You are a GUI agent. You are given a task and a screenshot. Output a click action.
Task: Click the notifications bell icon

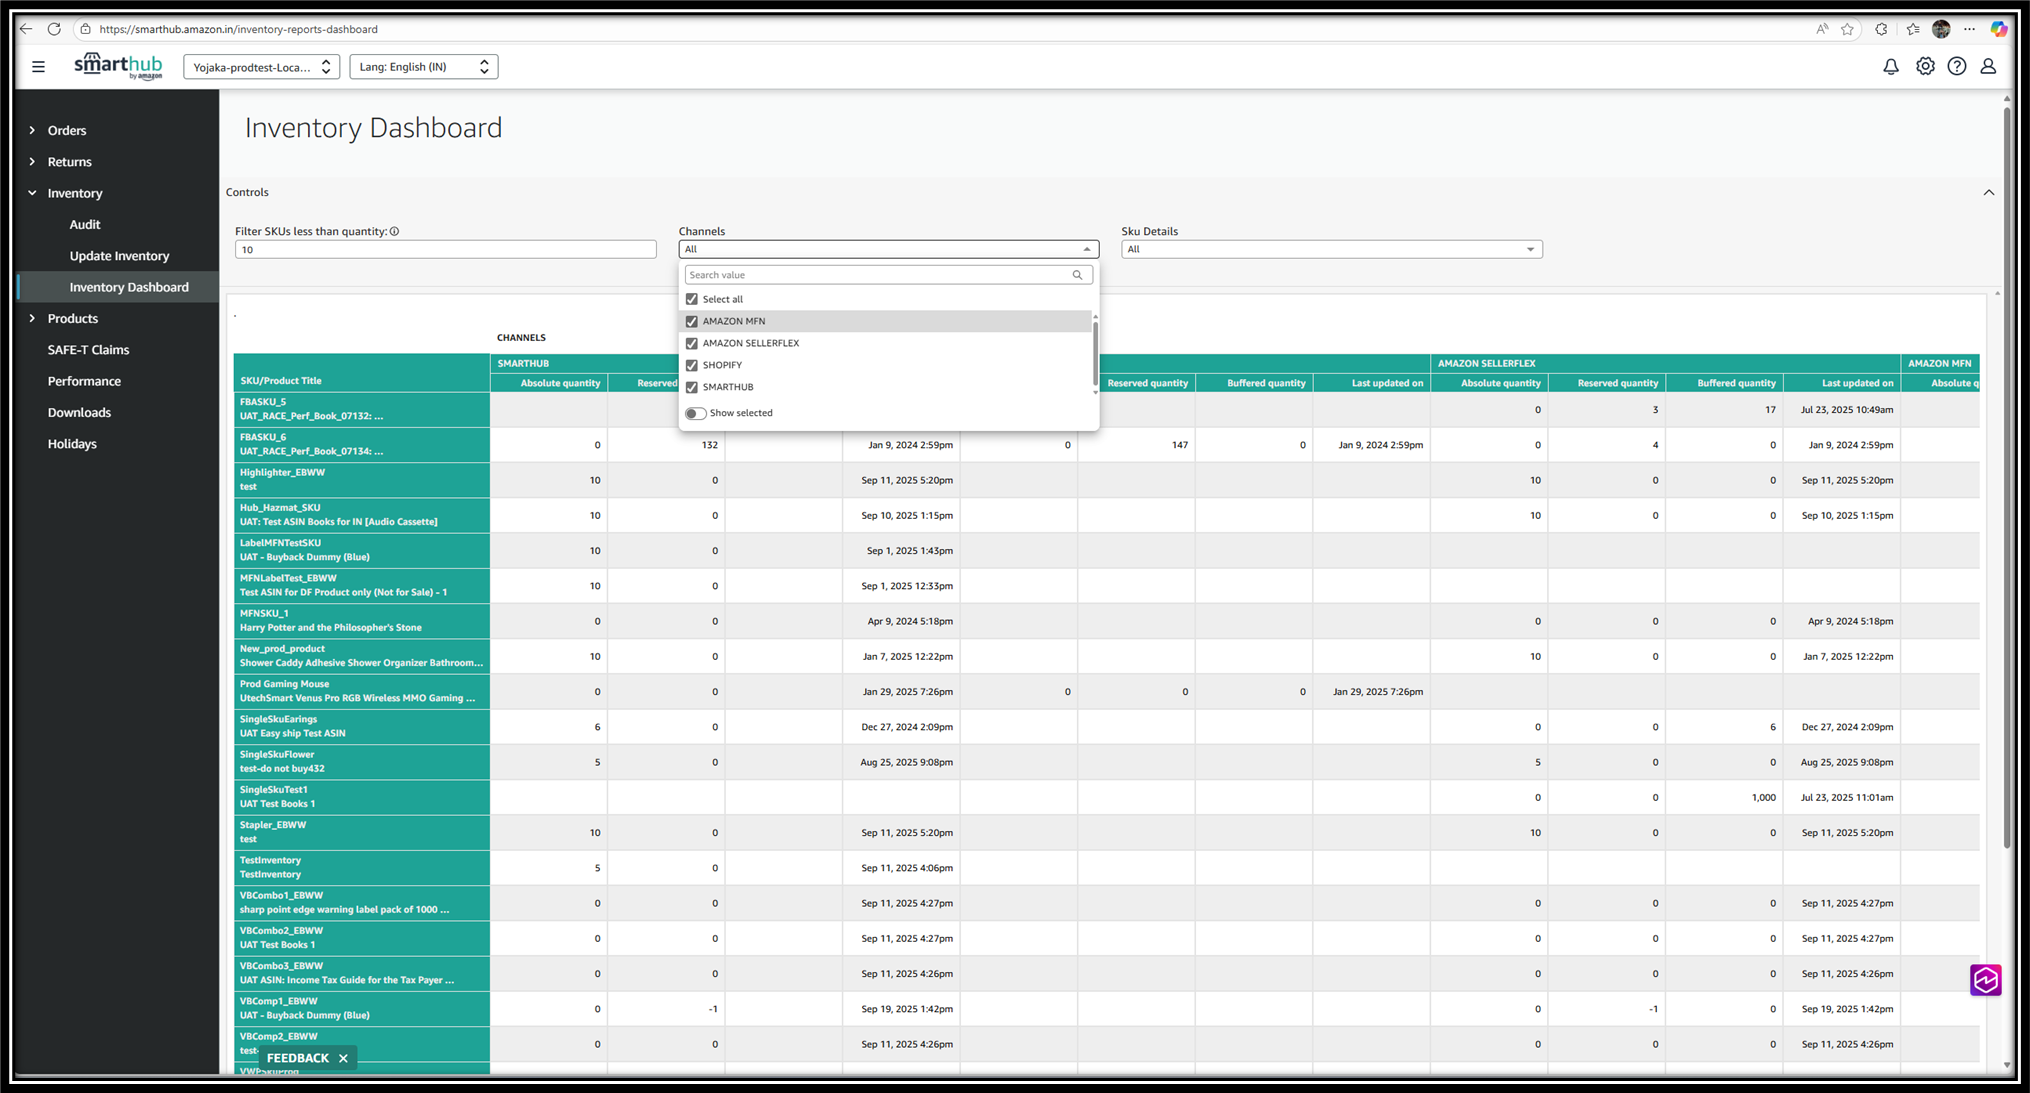click(1890, 67)
